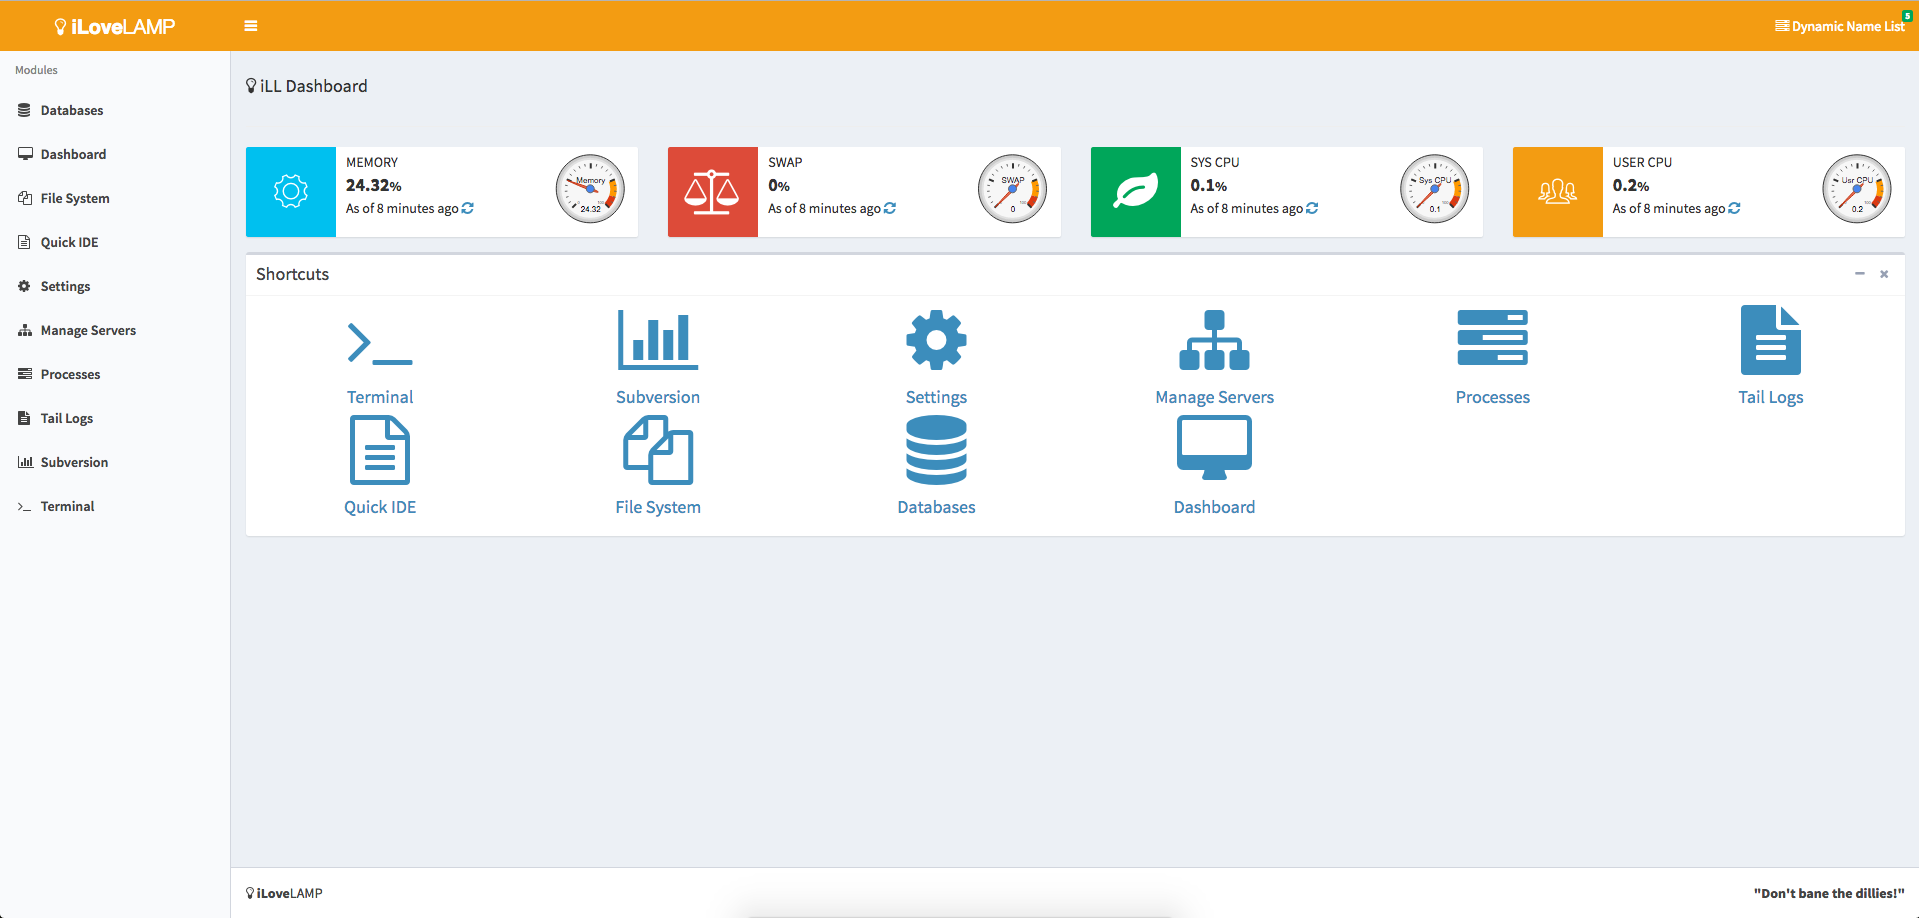Refresh the USER CPU stat
The height and width of the screenshot is (918, 1919).
(x=1734, y=208)
